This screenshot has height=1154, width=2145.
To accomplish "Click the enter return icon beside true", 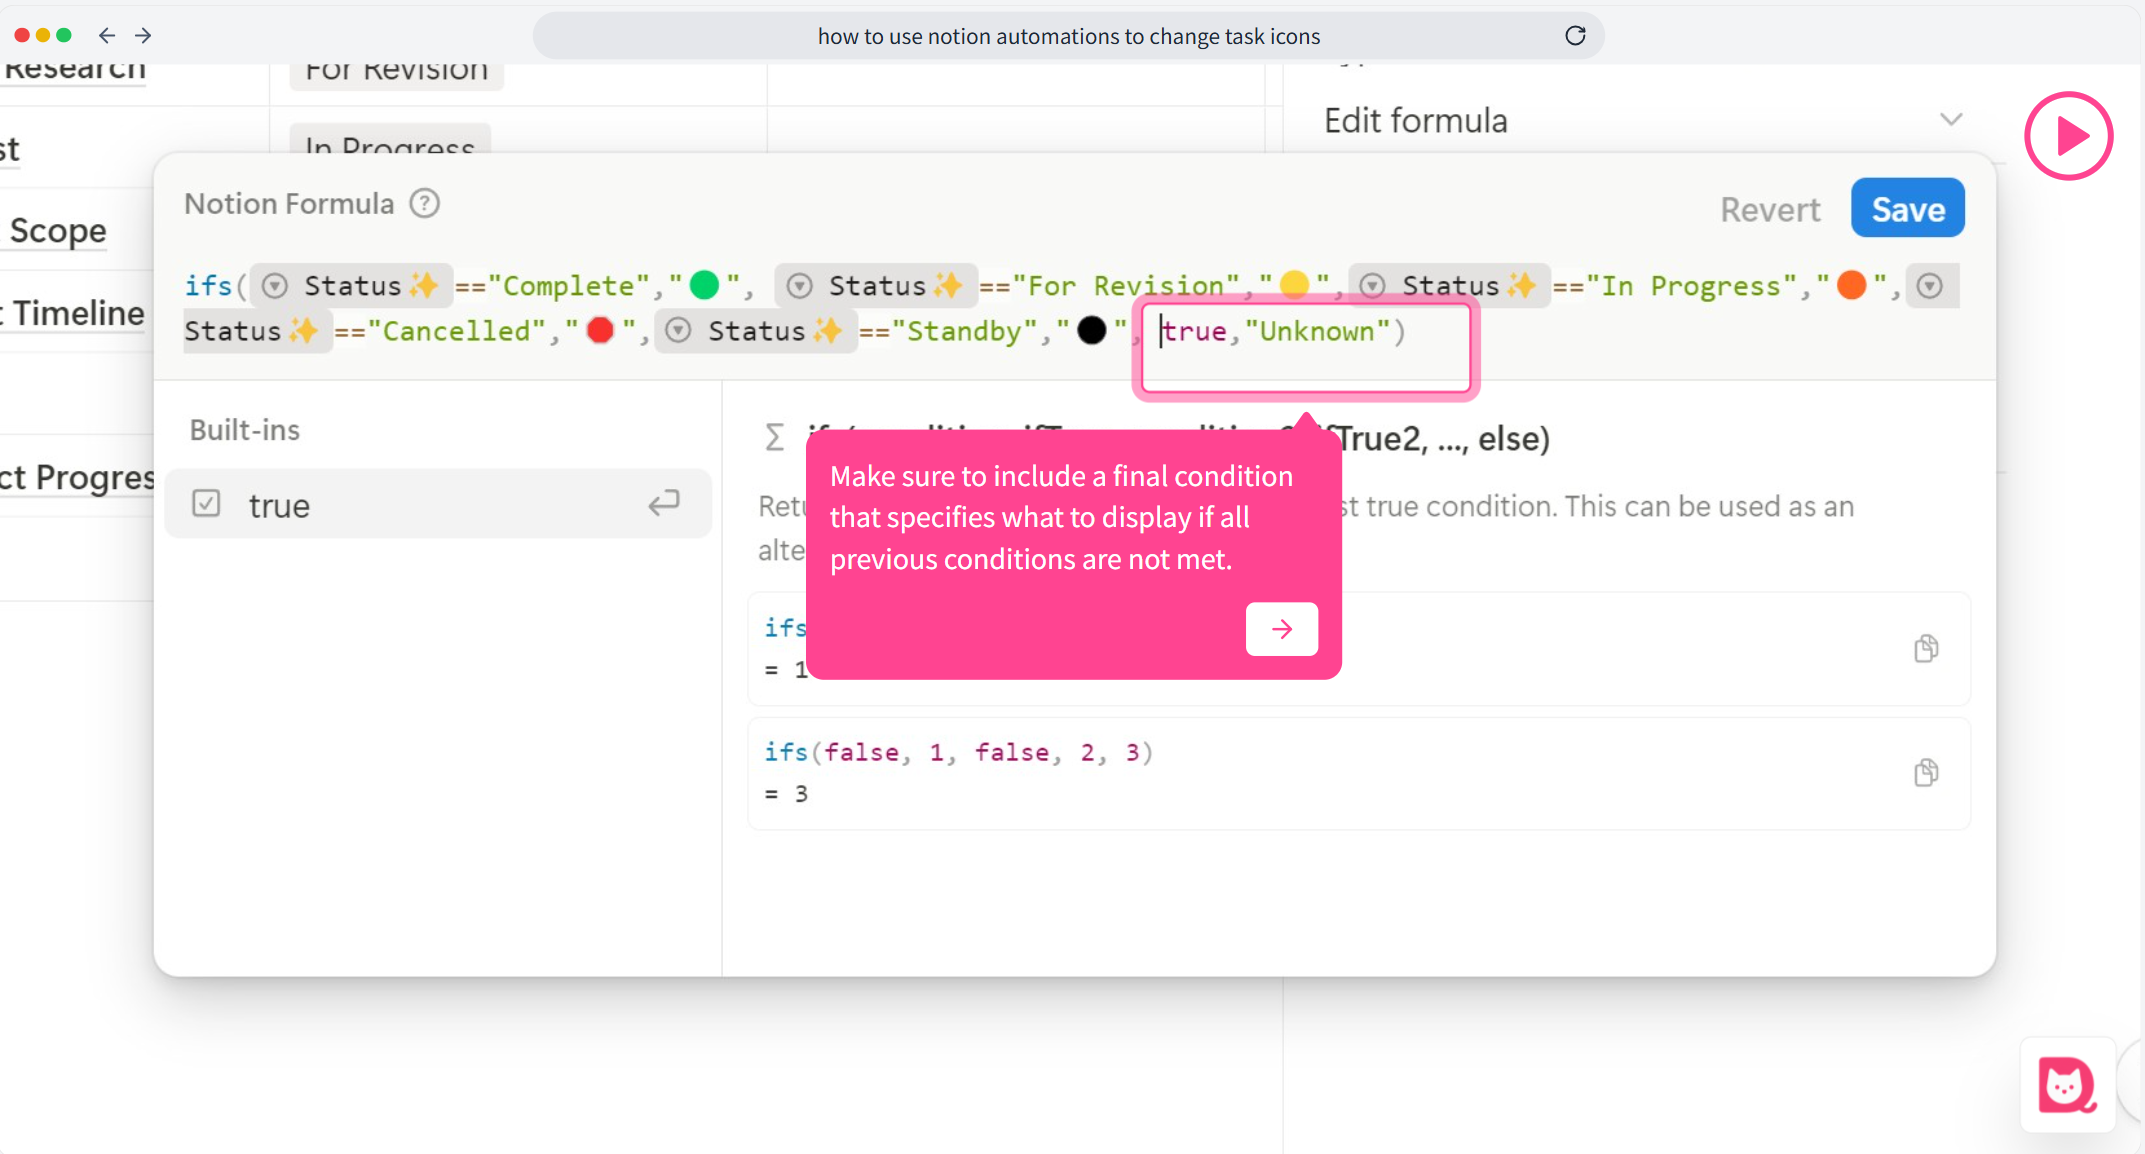I will point(664,503).
